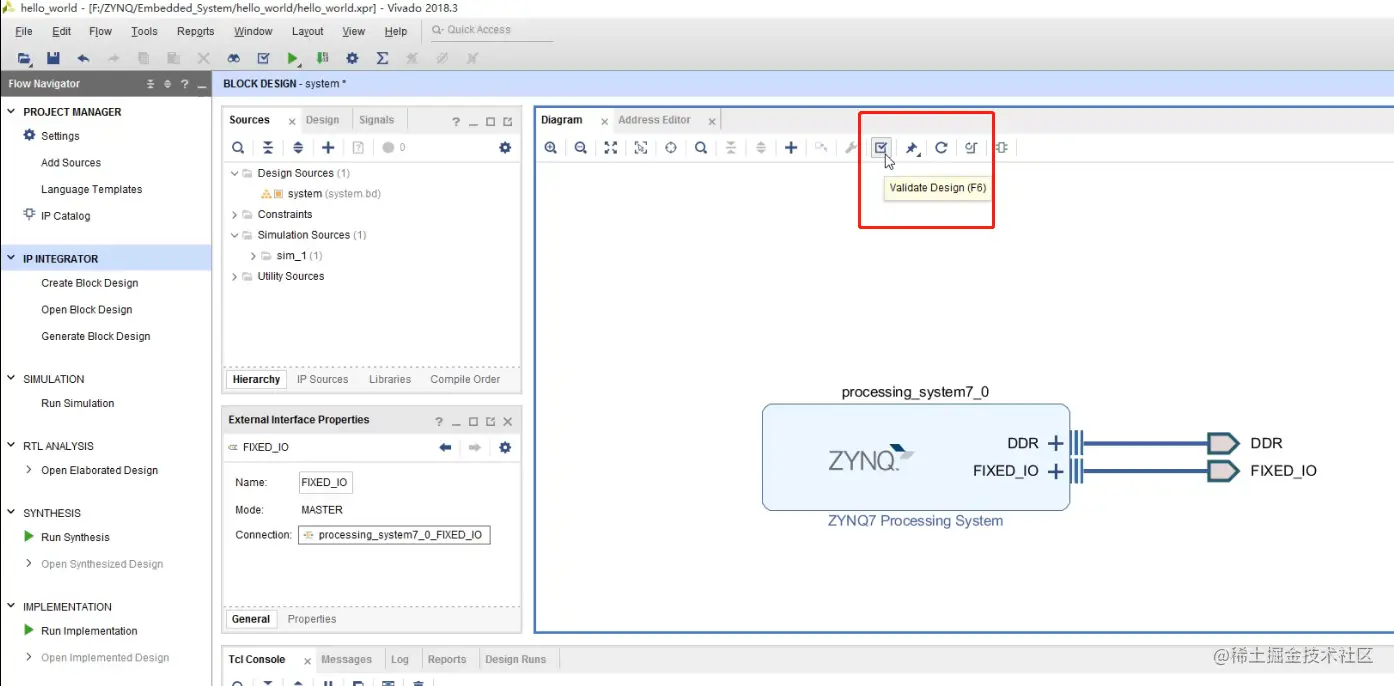Collapse all sections in Flow Navigator header
The width and height of the screenshot is (1394, 686).
pyautogui.click(x=151, y=84)
